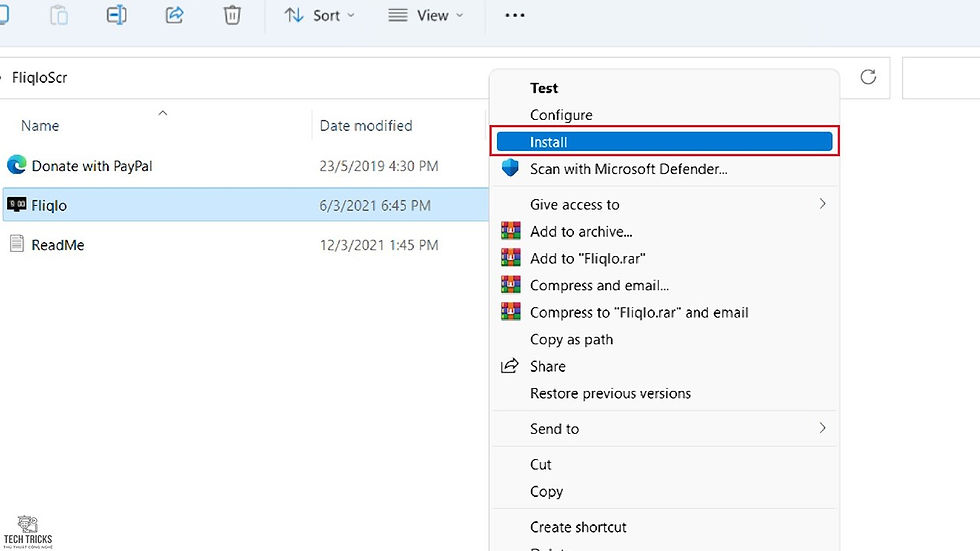Click the date 12/3/2021 1:45 PM

(x=379, y=245)
